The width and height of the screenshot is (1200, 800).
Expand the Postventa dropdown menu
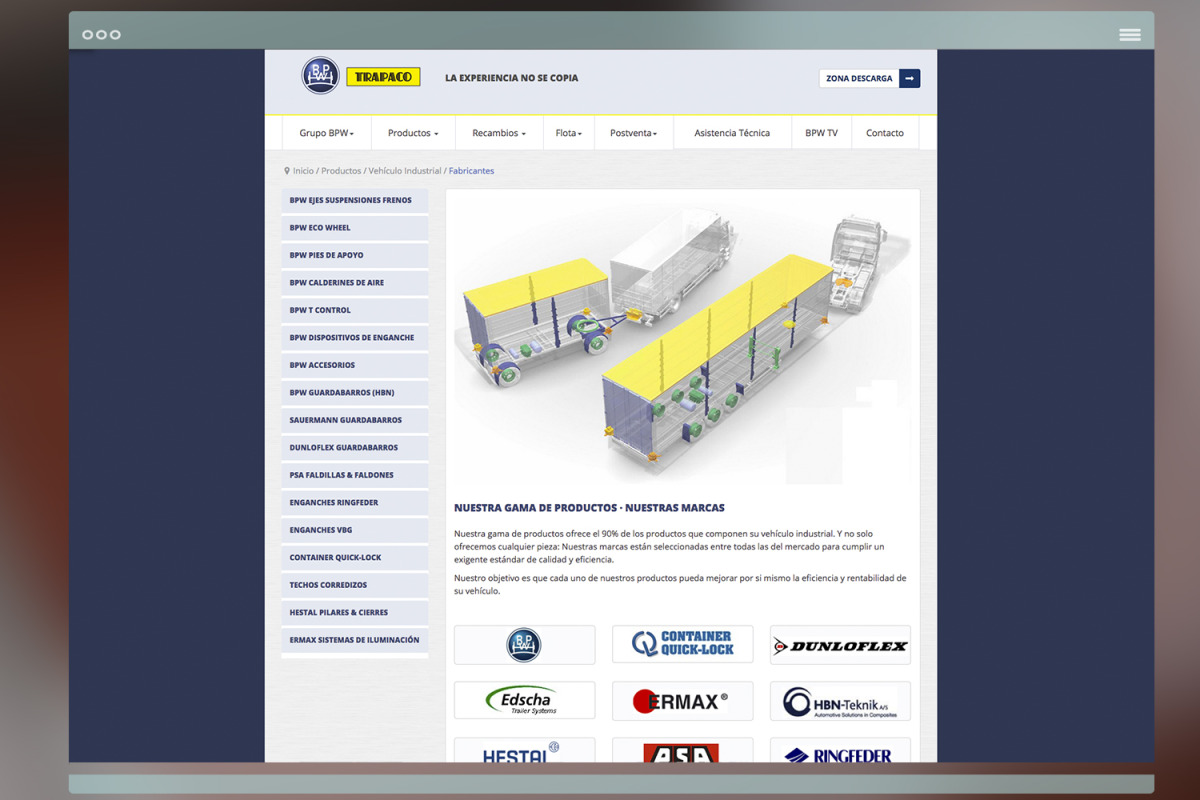pyautogui.click(x=634, y=133)
